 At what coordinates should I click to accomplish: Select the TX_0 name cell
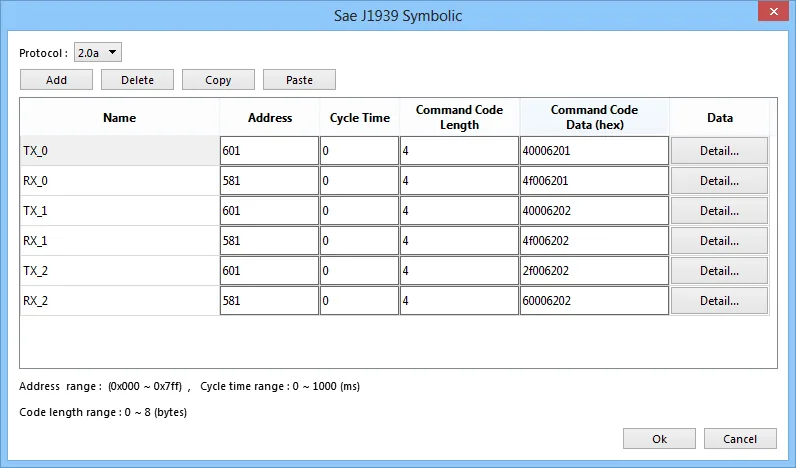click(x=120, y=151)
